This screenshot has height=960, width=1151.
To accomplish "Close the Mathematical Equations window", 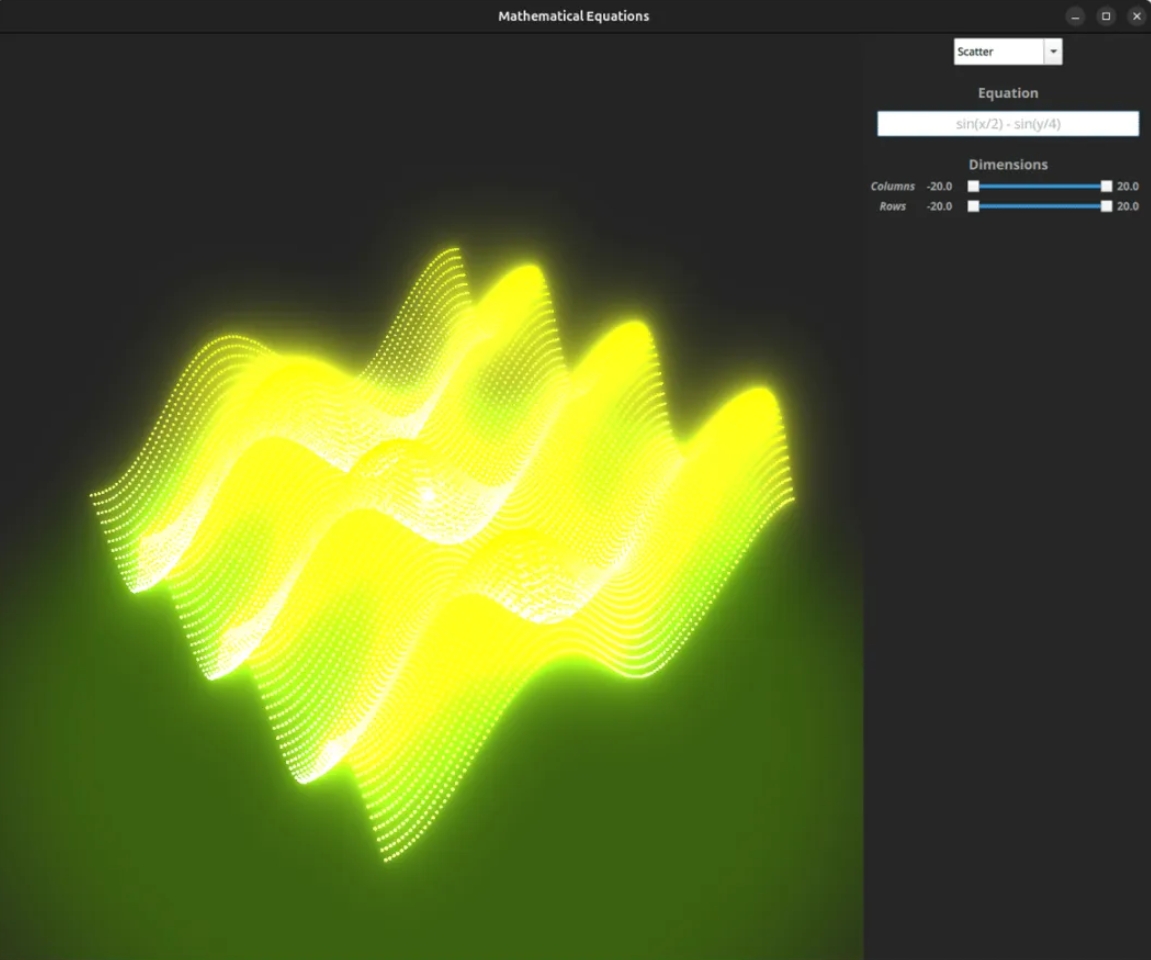I will pos(1136,16).
